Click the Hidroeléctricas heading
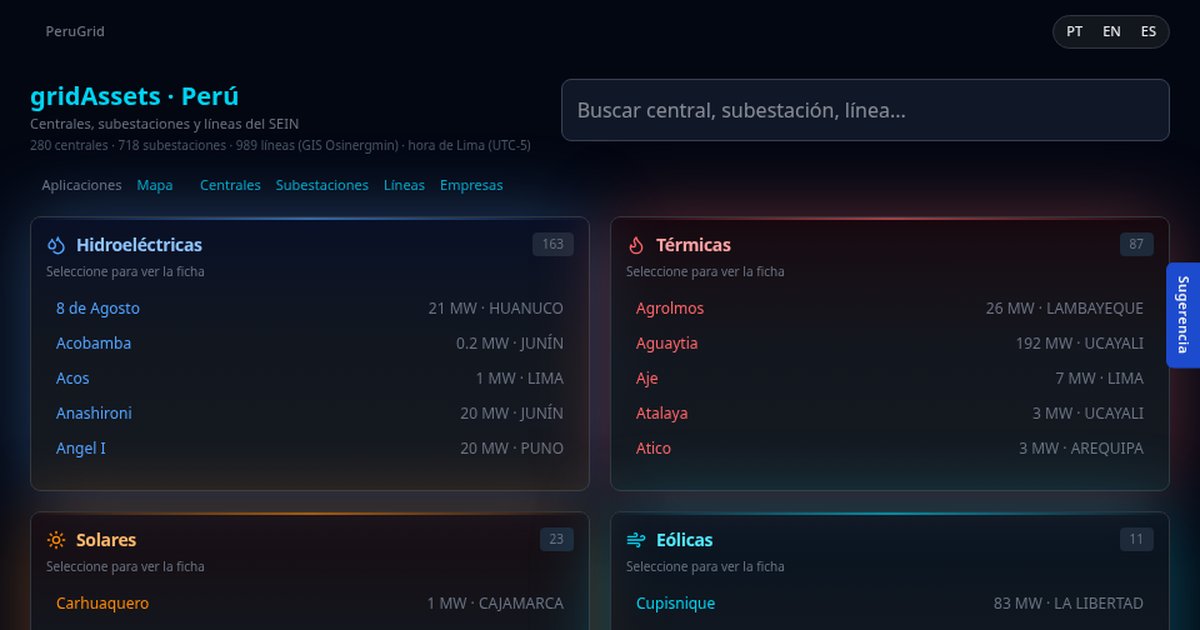The width and height of the screenshot is (1200, 630). point(139,245)
